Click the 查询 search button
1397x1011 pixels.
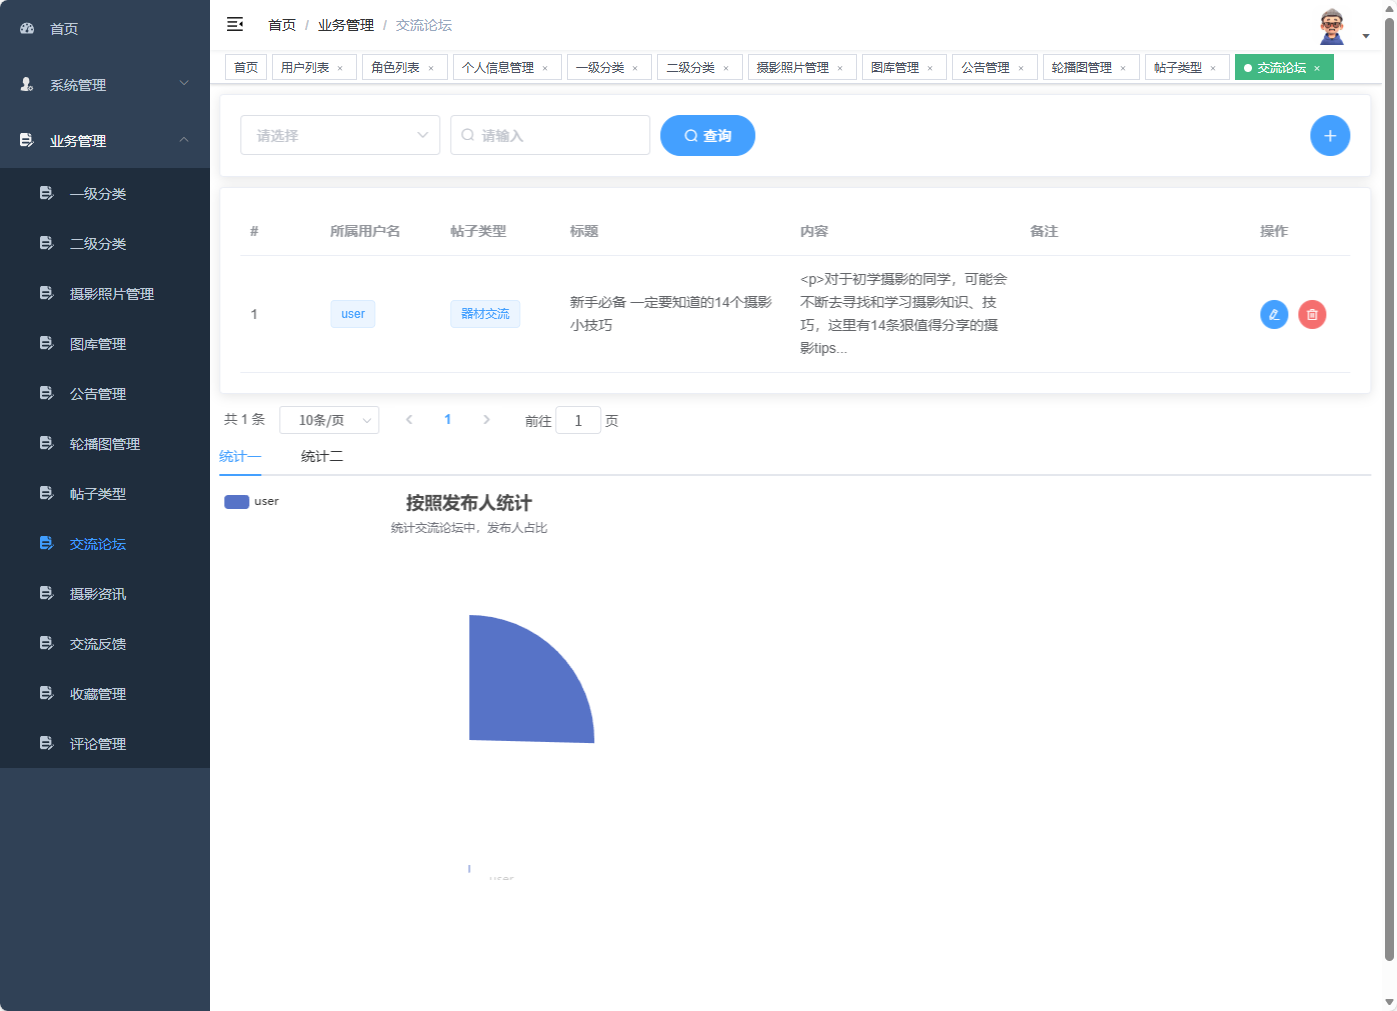point(707,135)
